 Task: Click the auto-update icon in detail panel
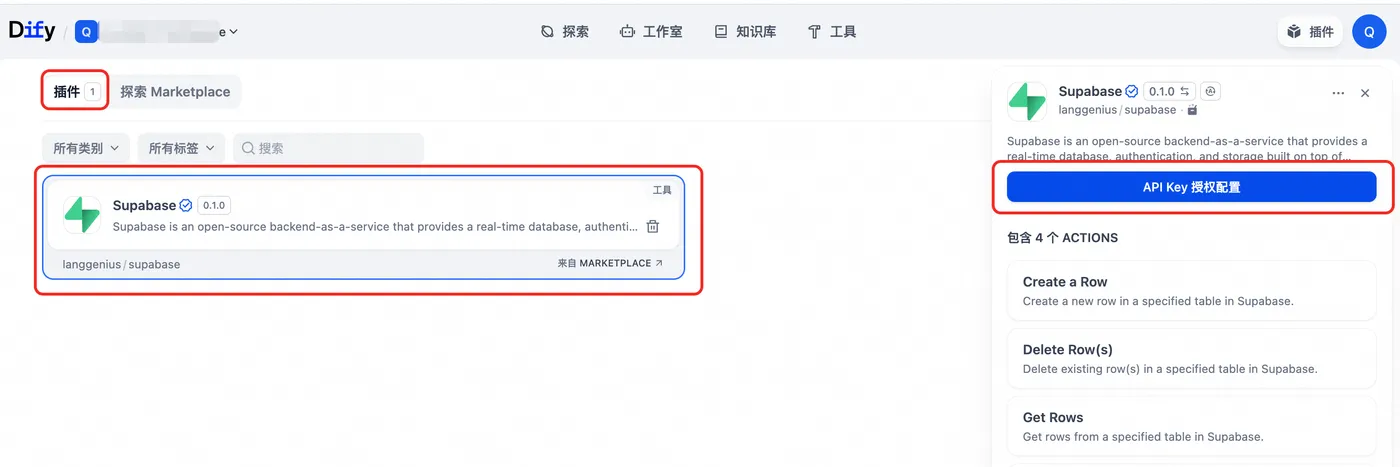point(1210,91)
